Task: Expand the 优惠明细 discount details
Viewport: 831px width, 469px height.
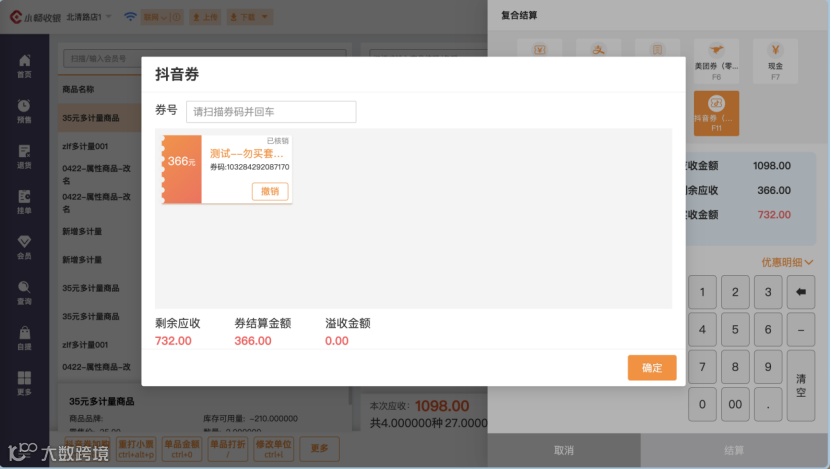Action: point(787,262)
